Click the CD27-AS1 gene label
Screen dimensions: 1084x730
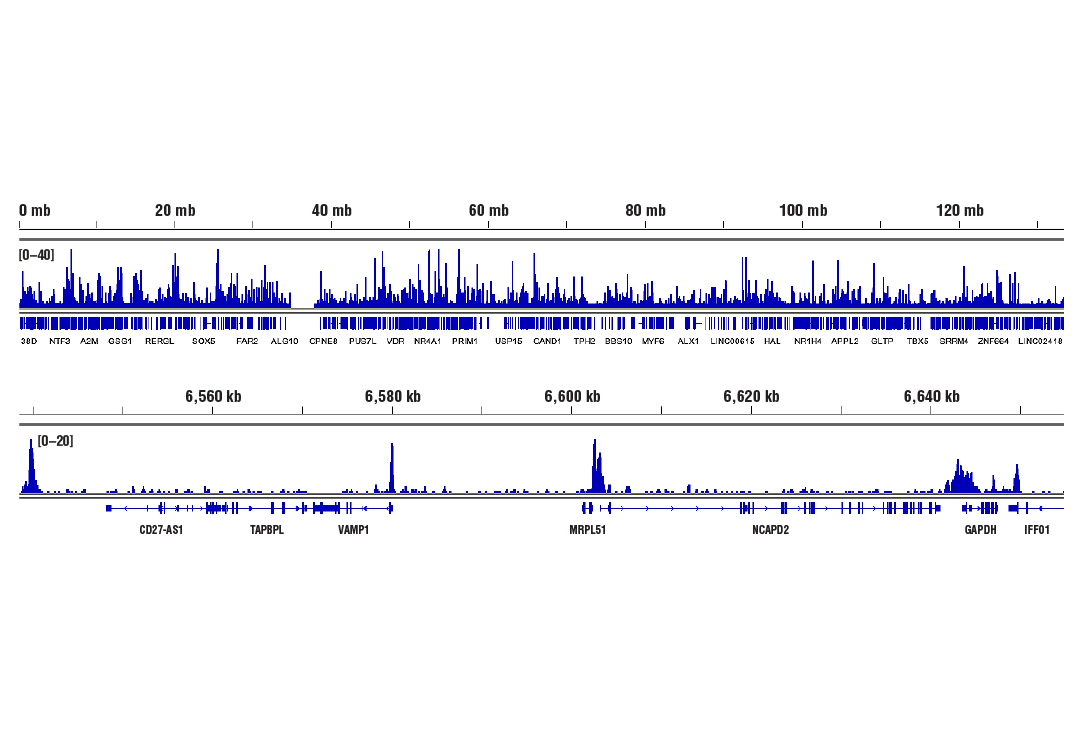[161, 529]
